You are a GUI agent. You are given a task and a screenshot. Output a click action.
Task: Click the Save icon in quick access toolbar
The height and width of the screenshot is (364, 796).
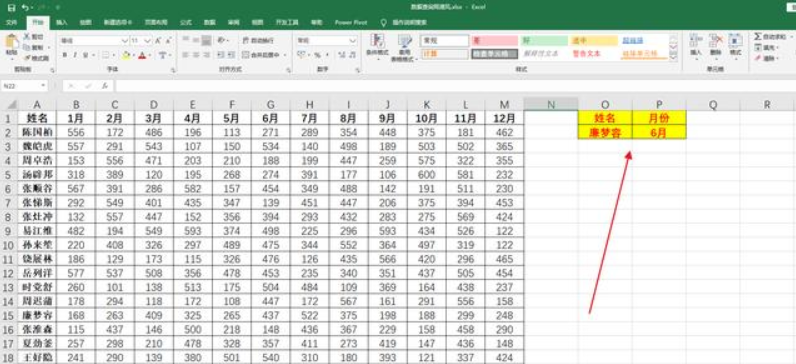[x=11, y=8]
